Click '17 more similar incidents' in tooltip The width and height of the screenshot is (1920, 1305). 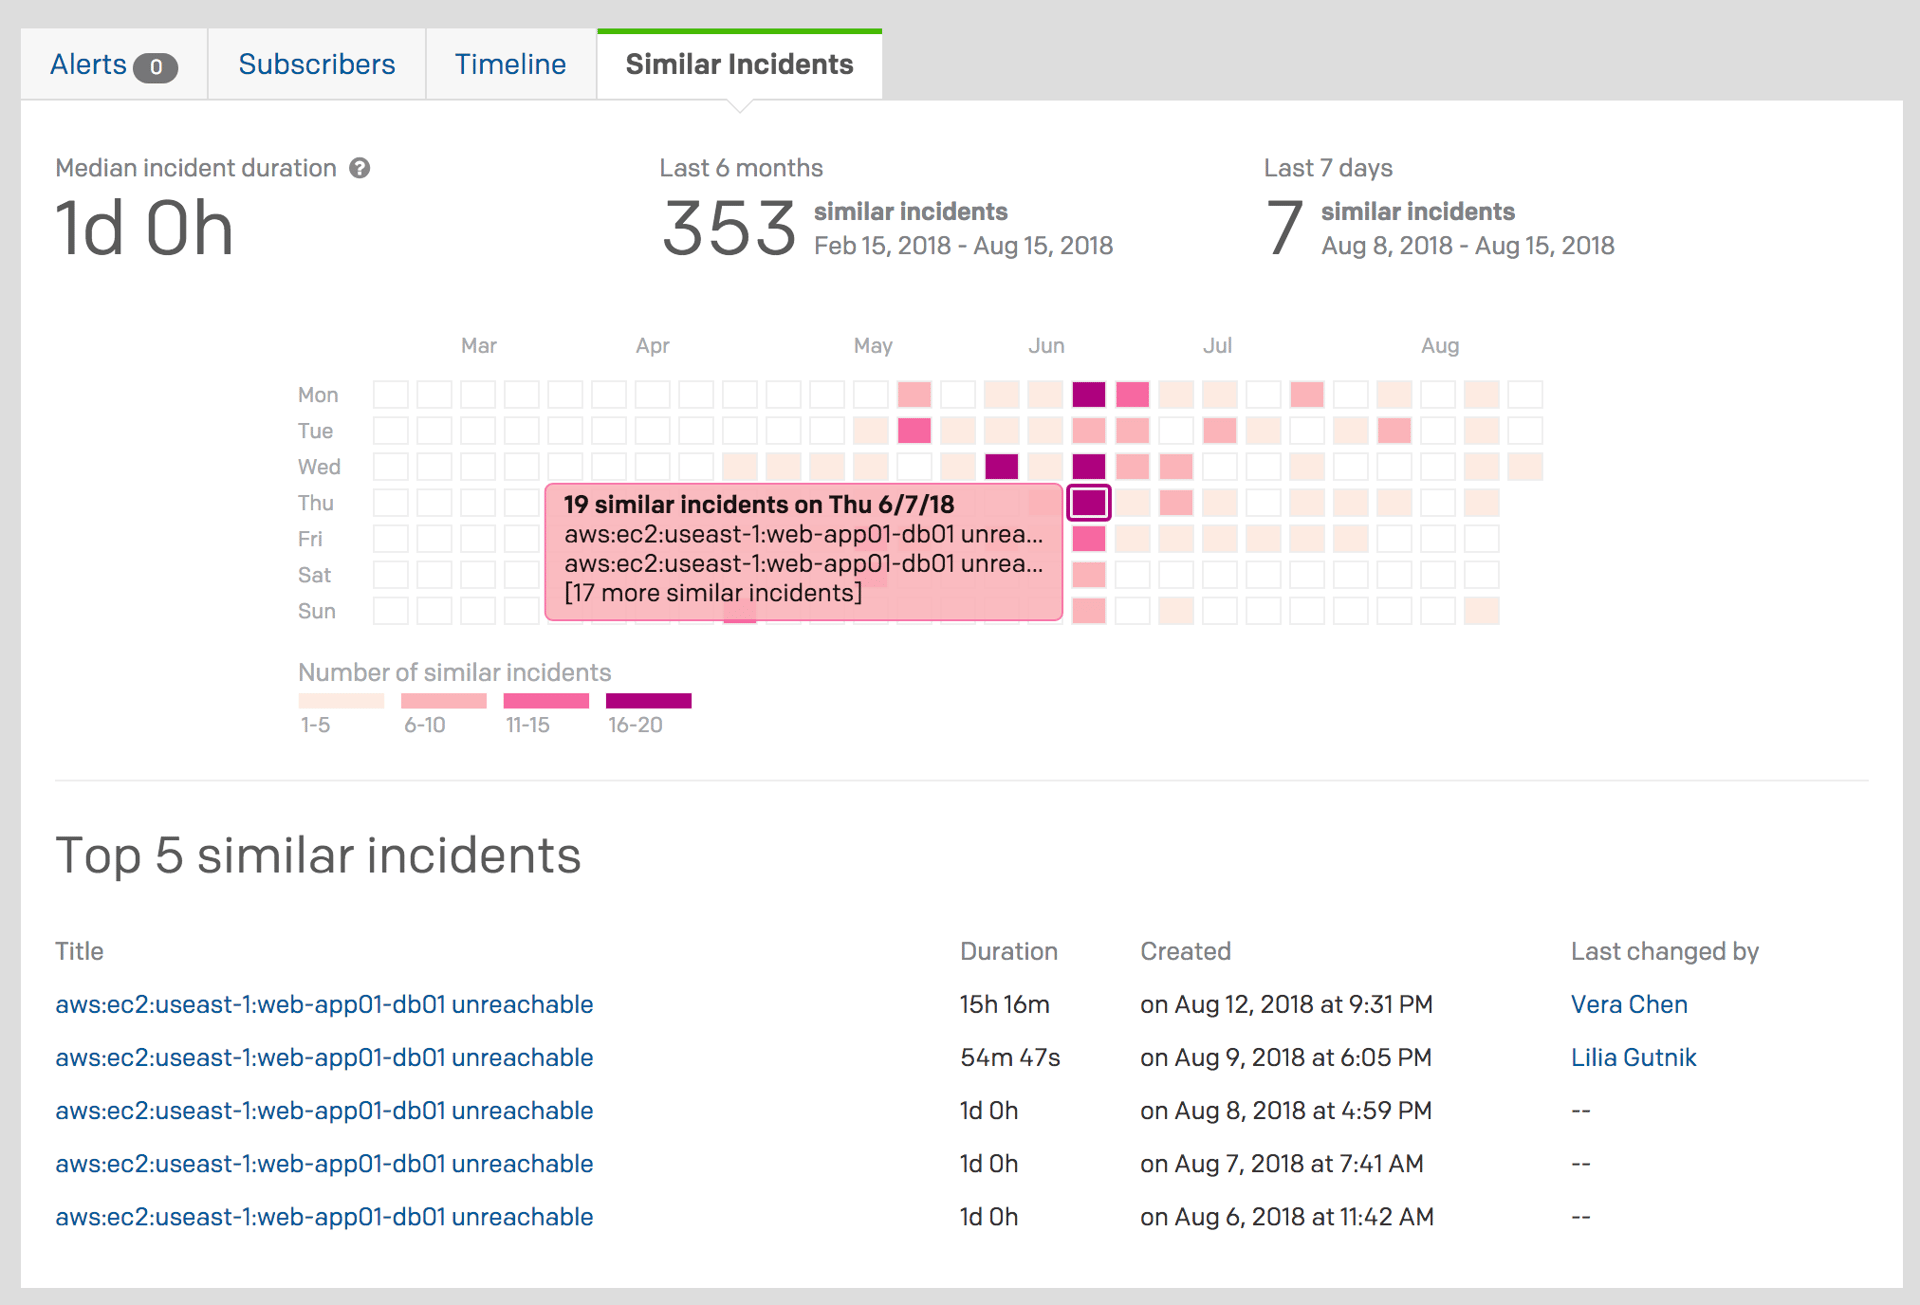click(712, 593)
